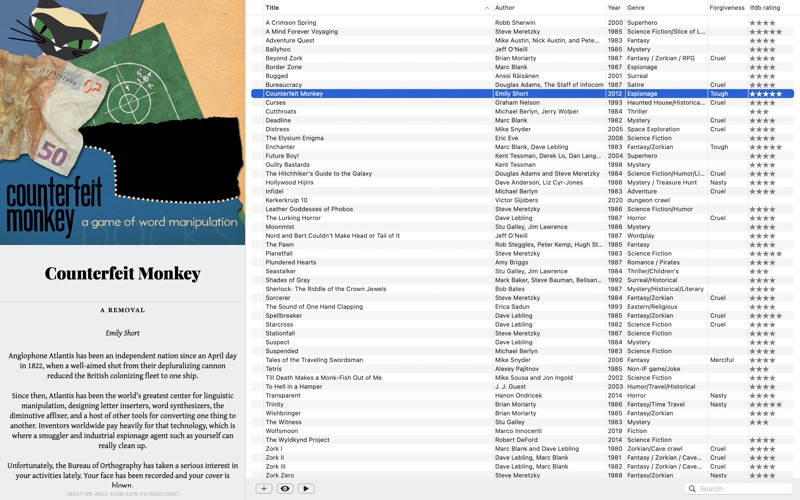This screenshot has height=500, width=800.
Task: Select the 'Cutthroats' game
Action: click(x=522, y=111)
